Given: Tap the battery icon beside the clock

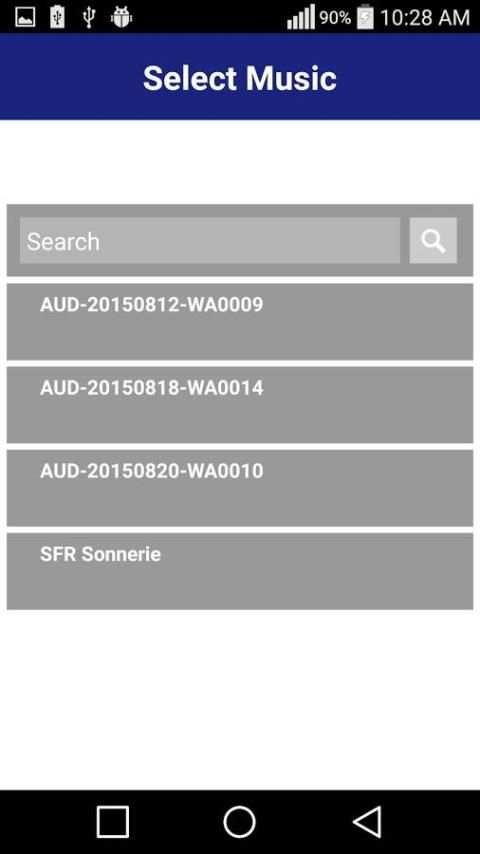Looking at the screenshot, I should coord(365,17).
